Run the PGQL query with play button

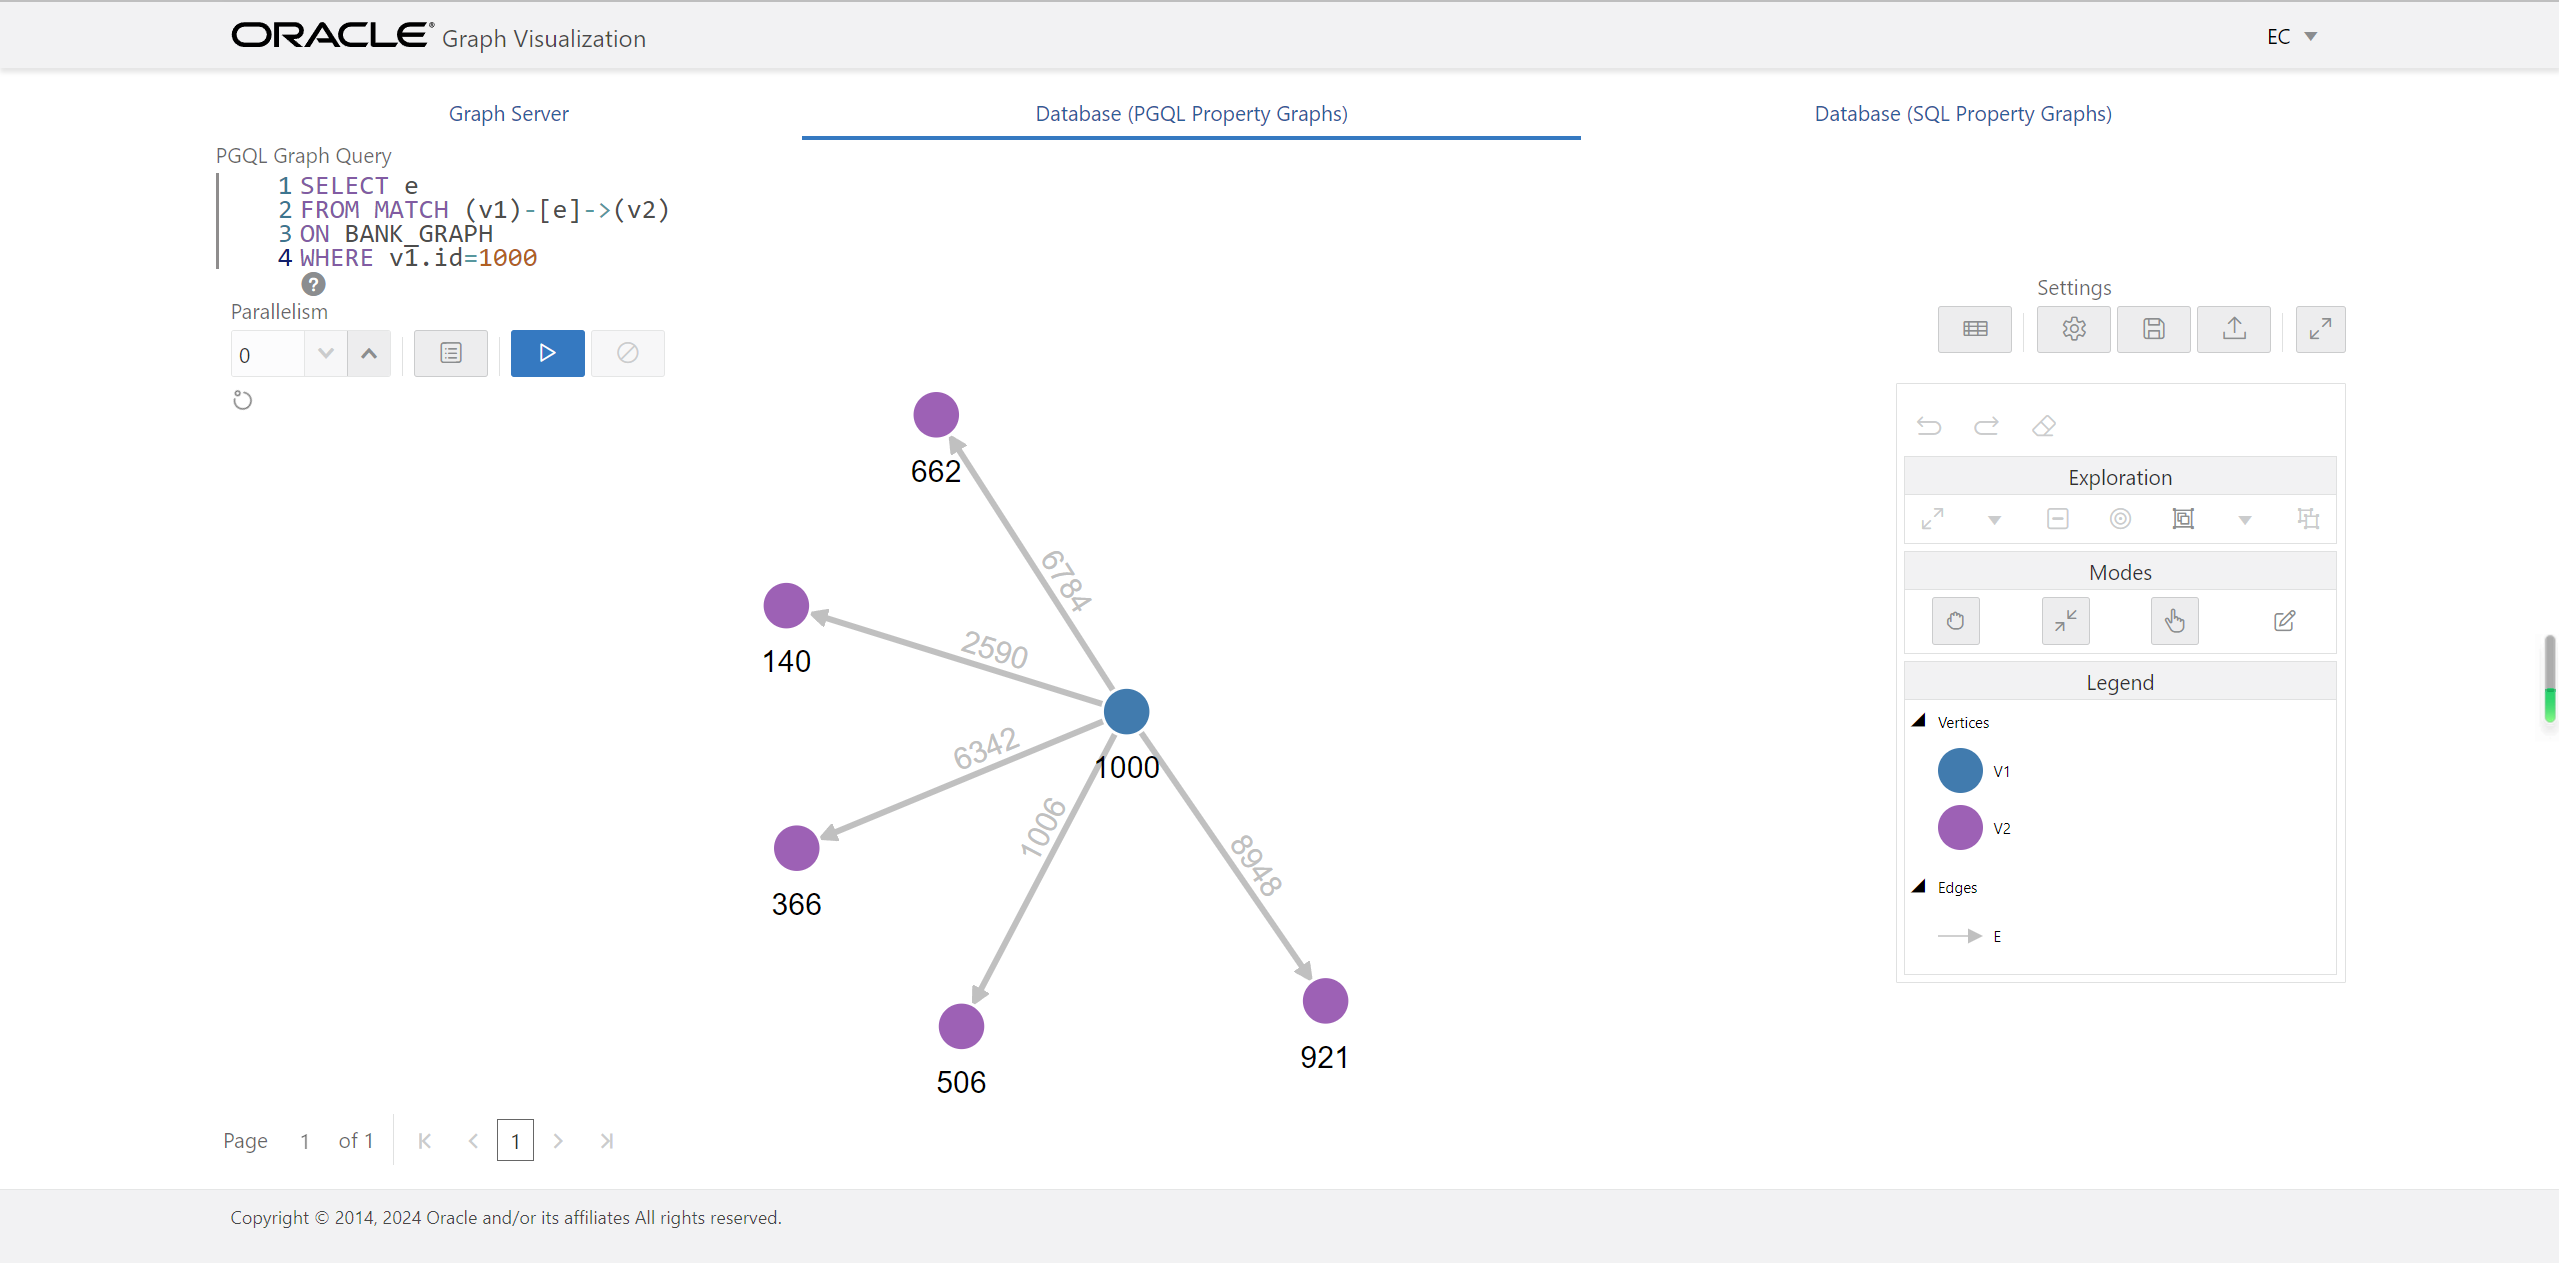[x=547, y=353]
